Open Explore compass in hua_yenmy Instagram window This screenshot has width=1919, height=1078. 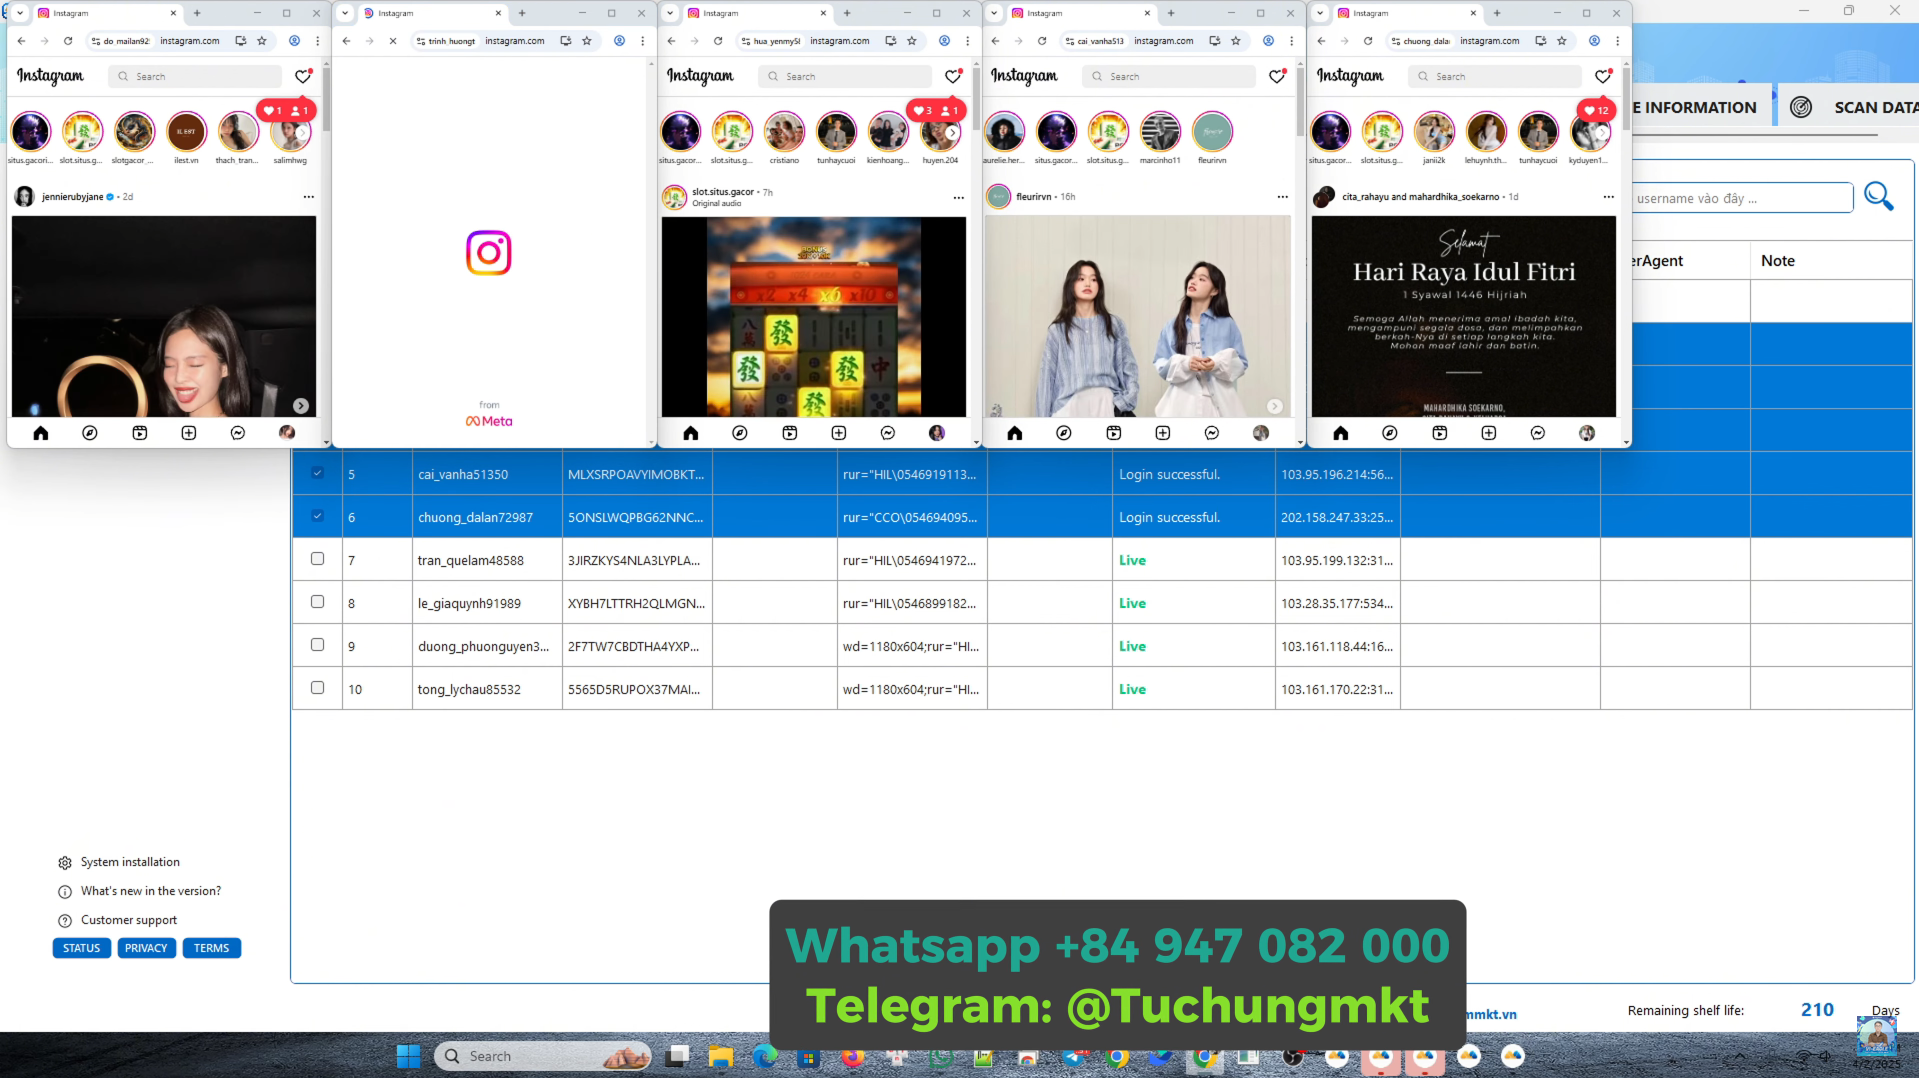(x=740, y=433)
